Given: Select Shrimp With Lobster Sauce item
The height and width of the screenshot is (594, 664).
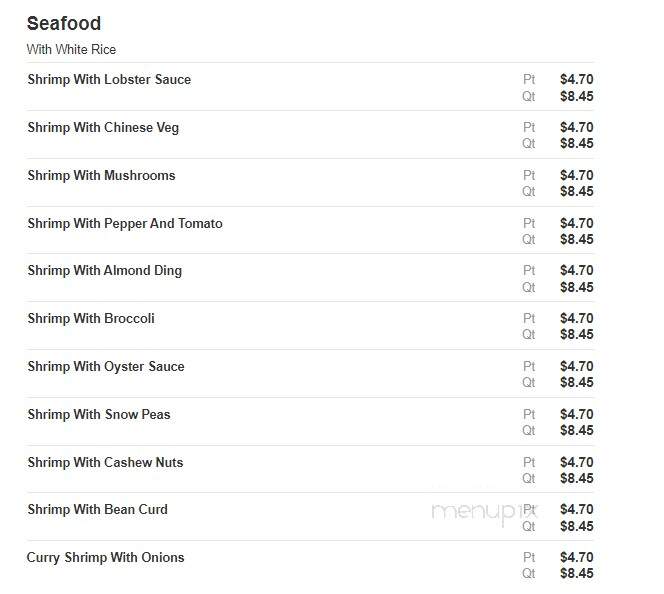Looking at the screenshot, I should click(x=109, y=80).
